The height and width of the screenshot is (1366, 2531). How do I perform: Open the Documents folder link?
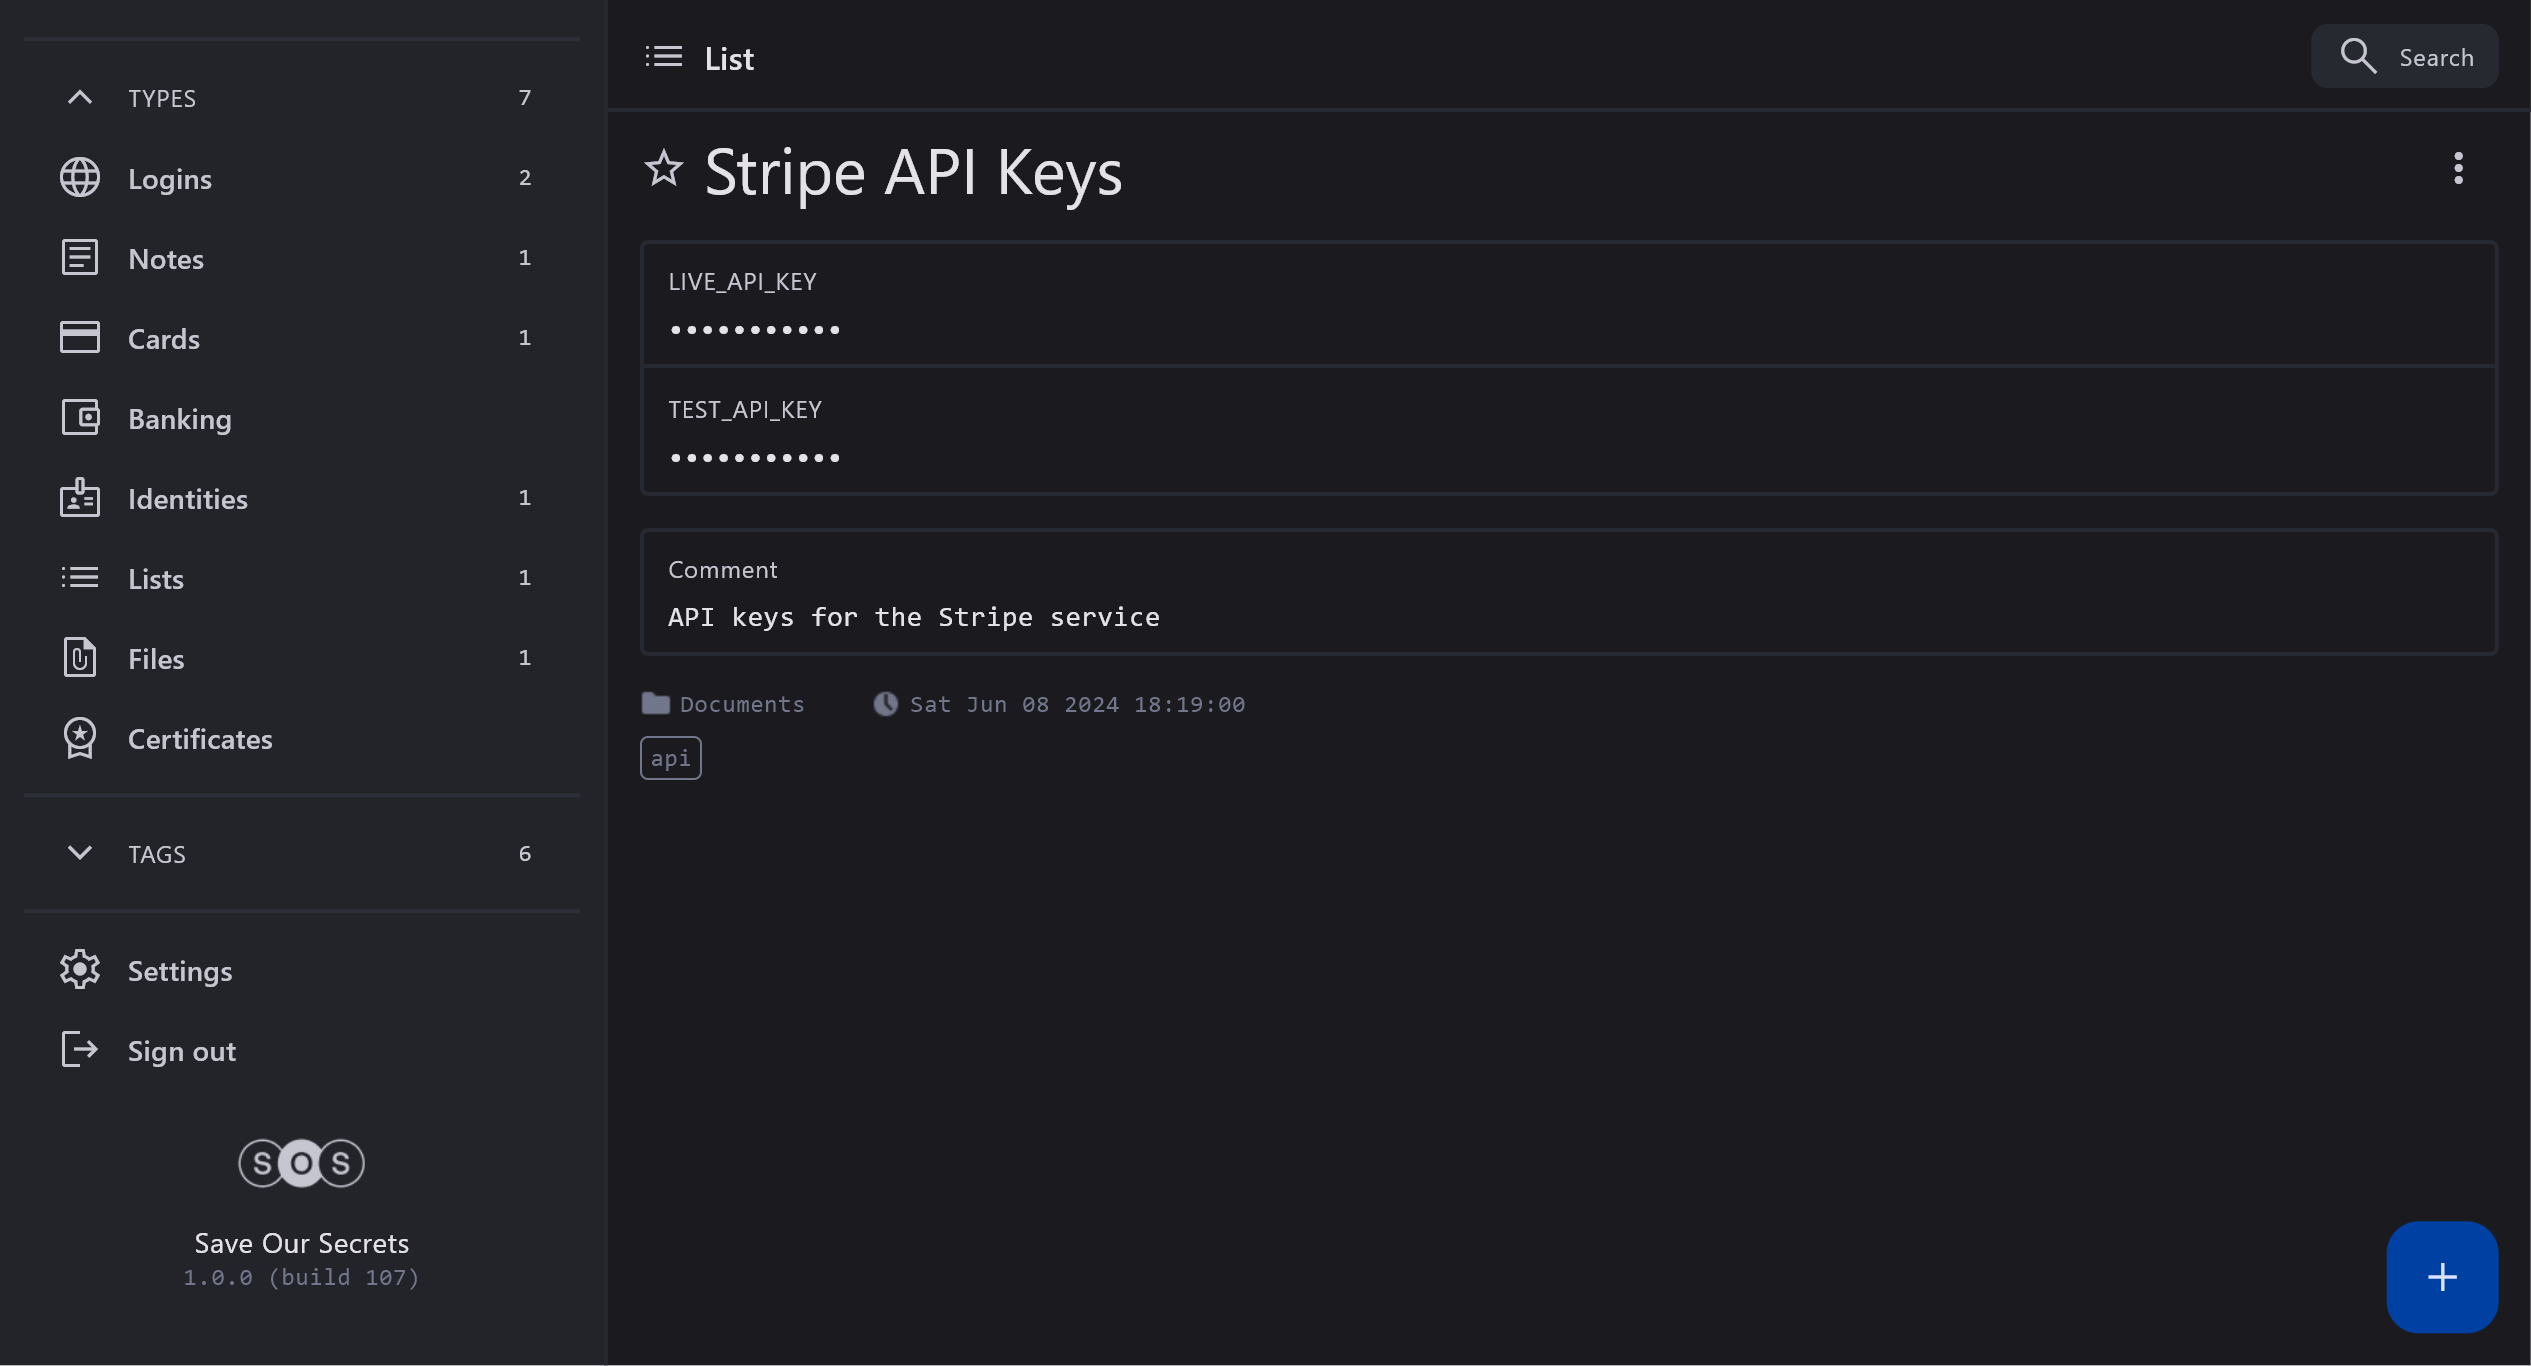(740, 704)
